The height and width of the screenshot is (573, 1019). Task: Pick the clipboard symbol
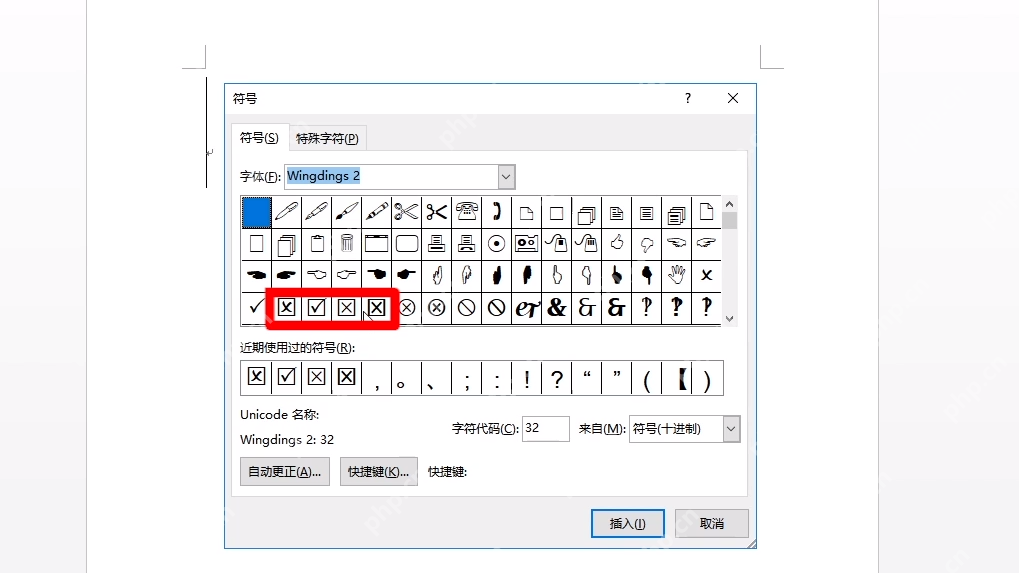pyautogui.click(x=316, y=244)
